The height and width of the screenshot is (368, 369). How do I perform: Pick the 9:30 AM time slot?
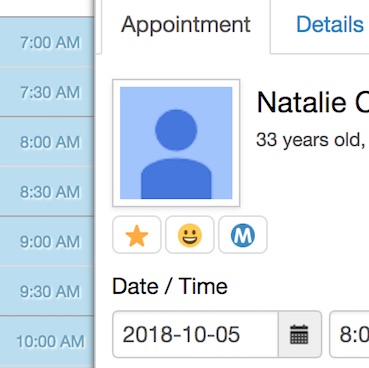[x=47, y=291]
